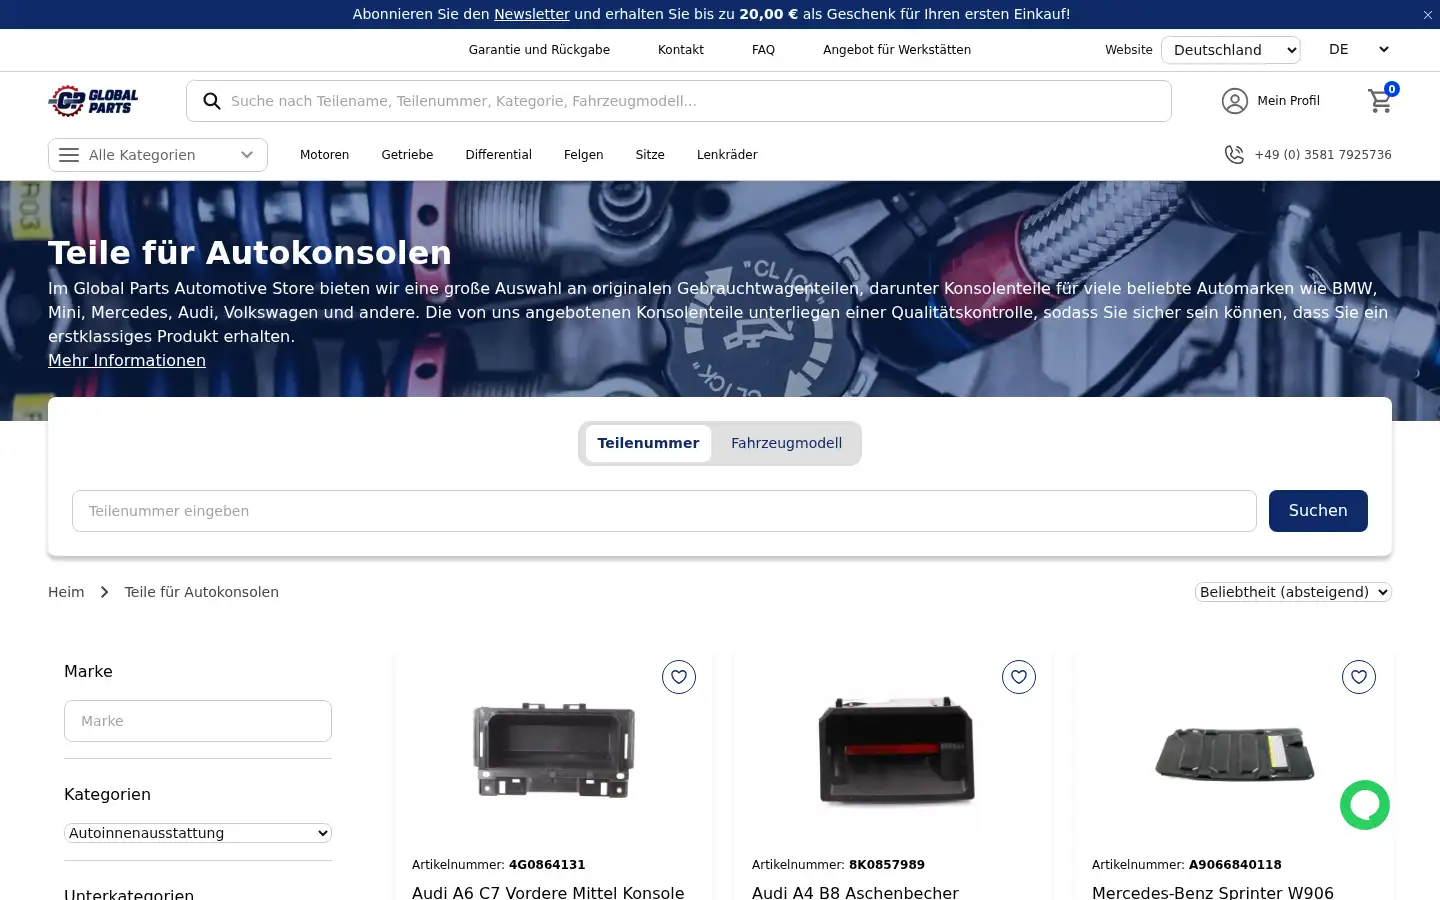Open Angebot für Werkstätten link

pos(897,50)
